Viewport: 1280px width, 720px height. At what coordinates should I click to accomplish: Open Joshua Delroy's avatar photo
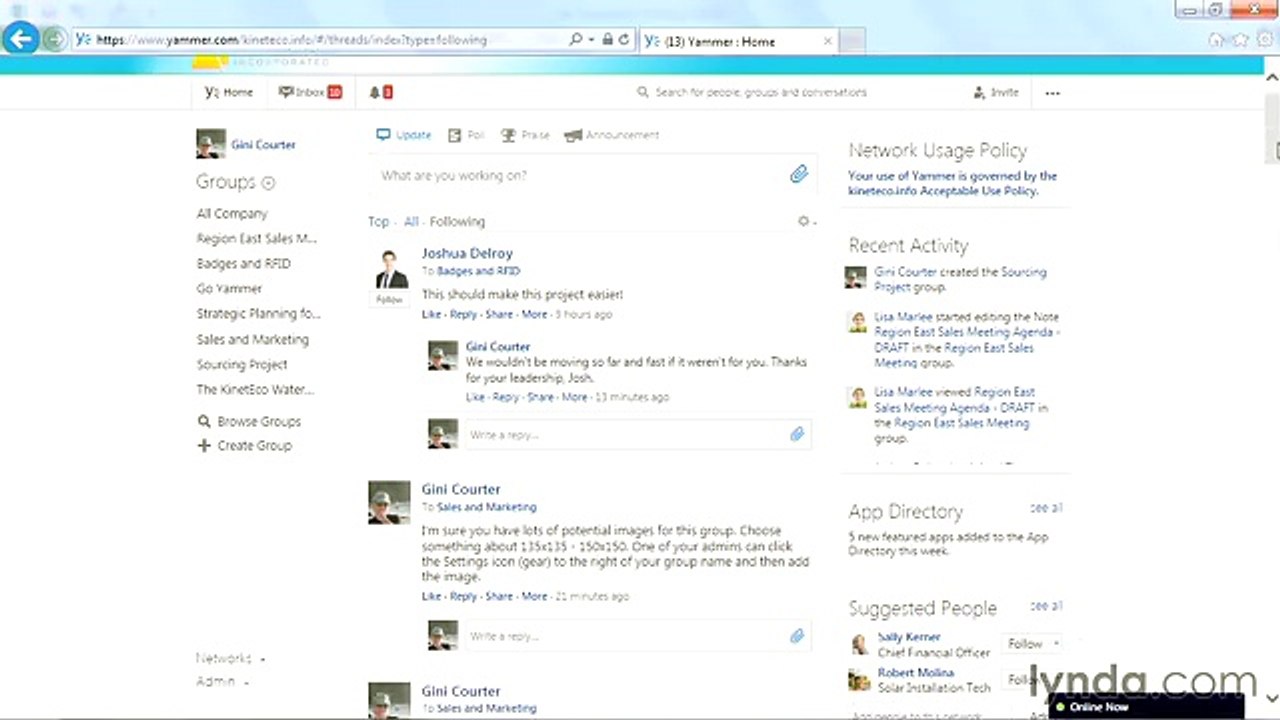[x=391, y=270]
